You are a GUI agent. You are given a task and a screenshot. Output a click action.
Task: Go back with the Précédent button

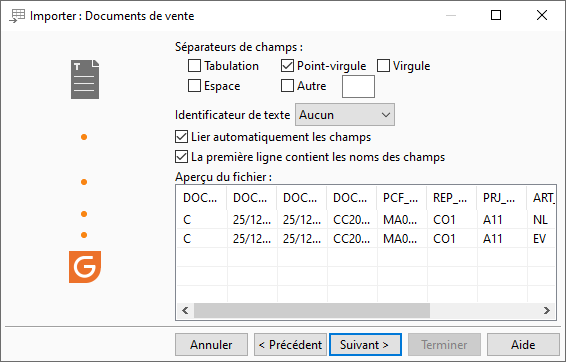pos(290,345)
